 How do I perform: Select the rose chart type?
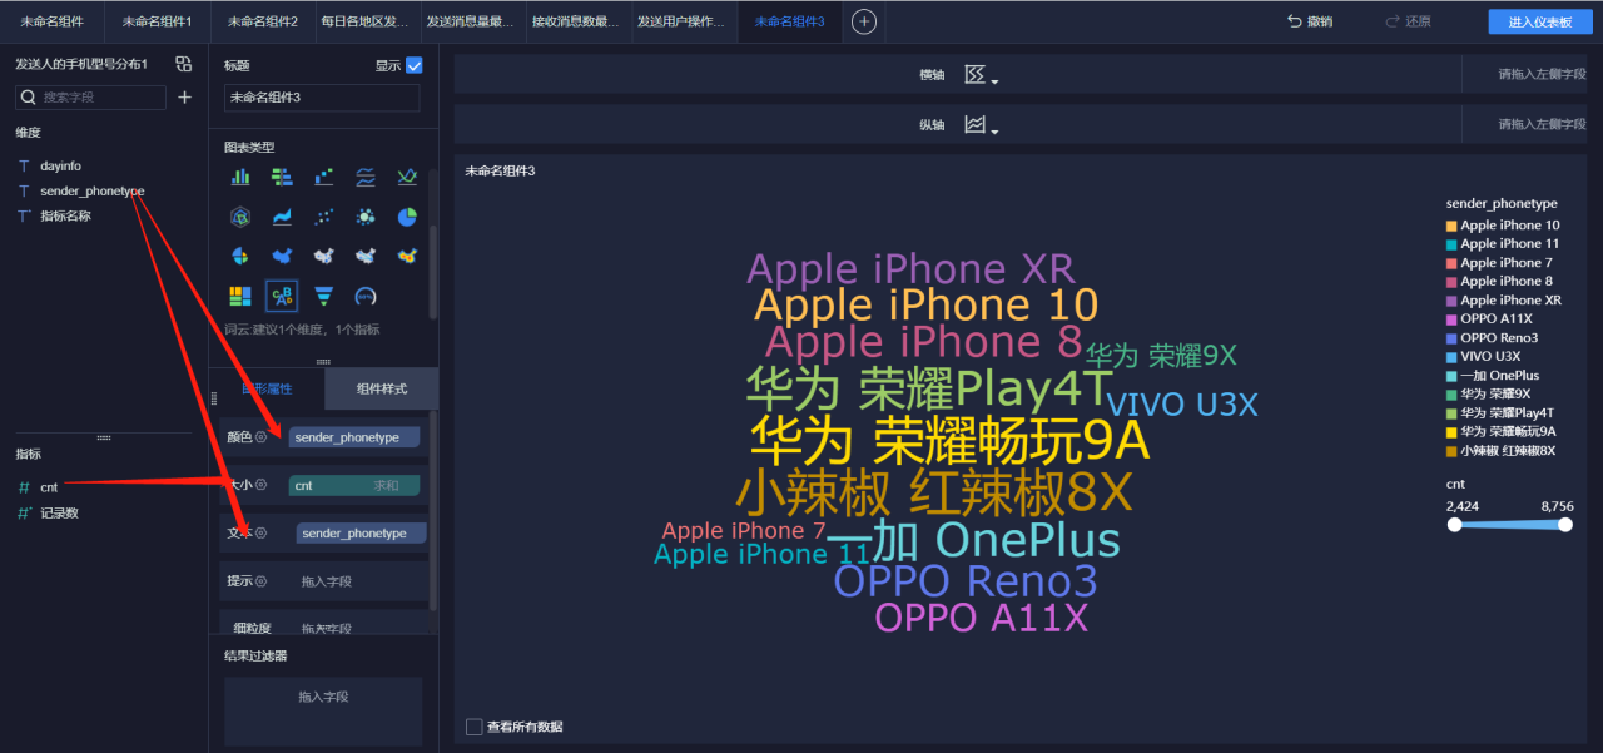(x=240, y=256)
